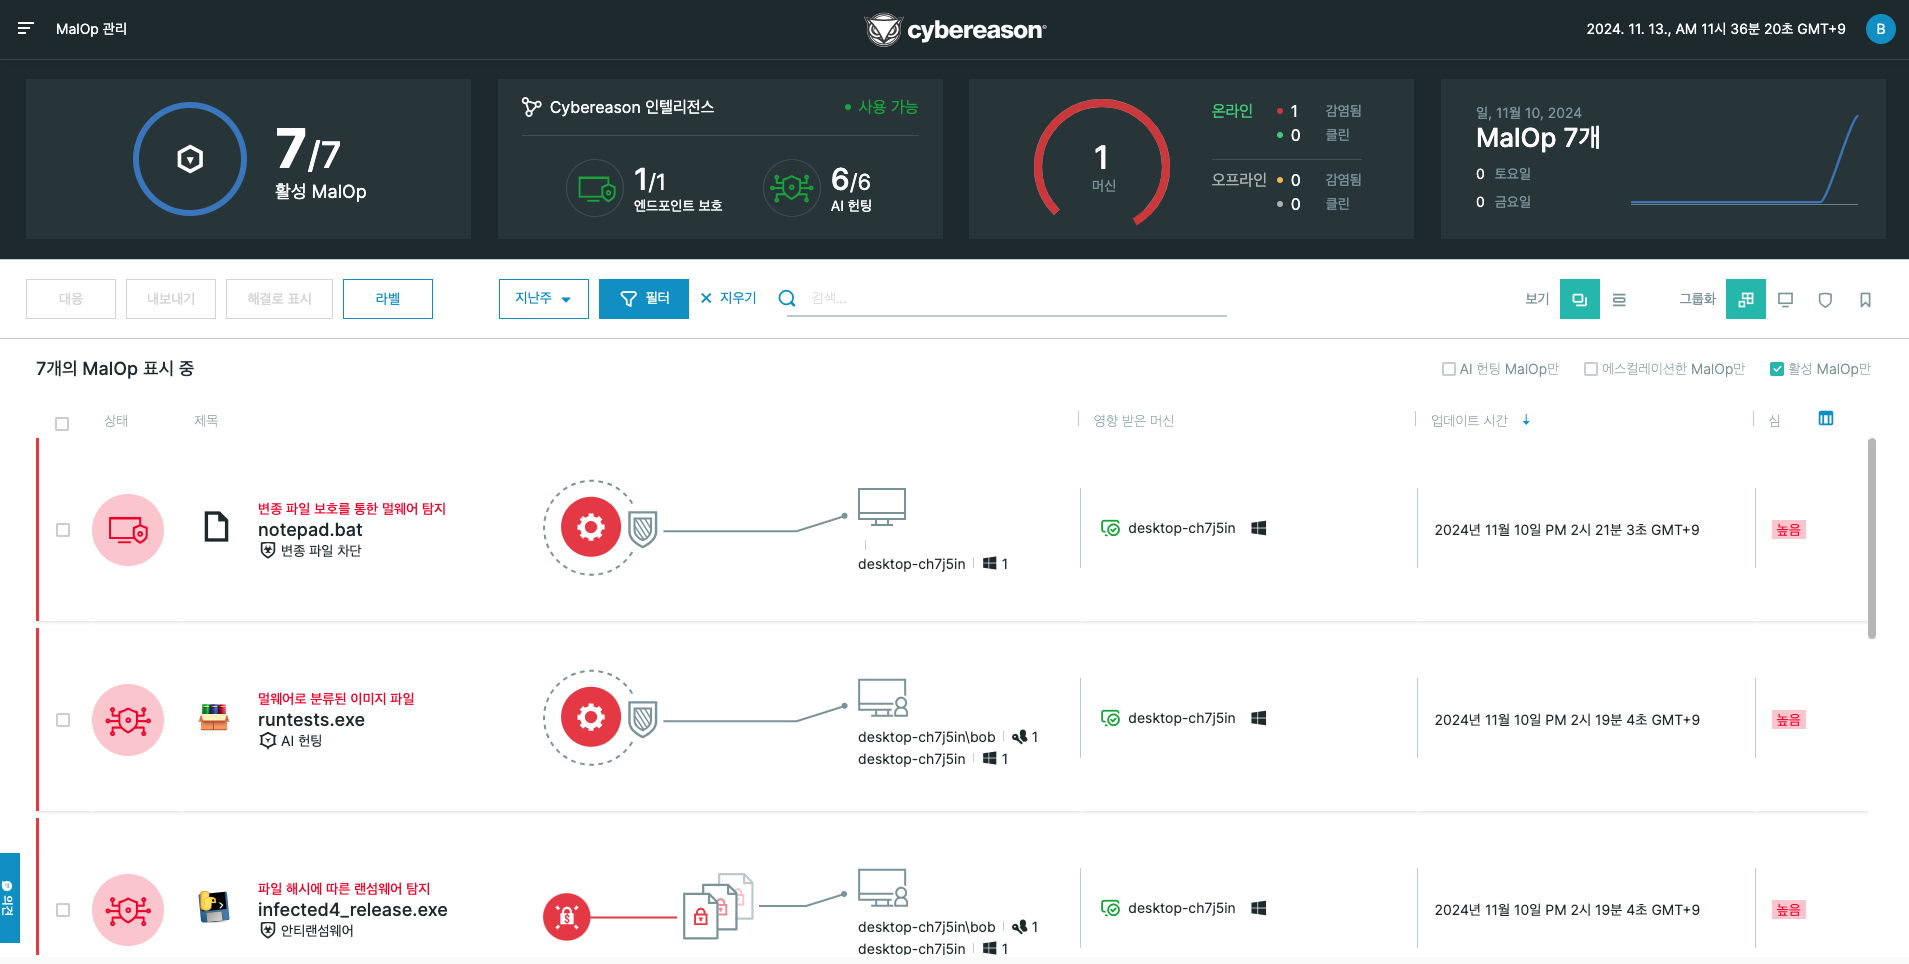Click the runtests.exe red gear malware node

tap(591, 717)
